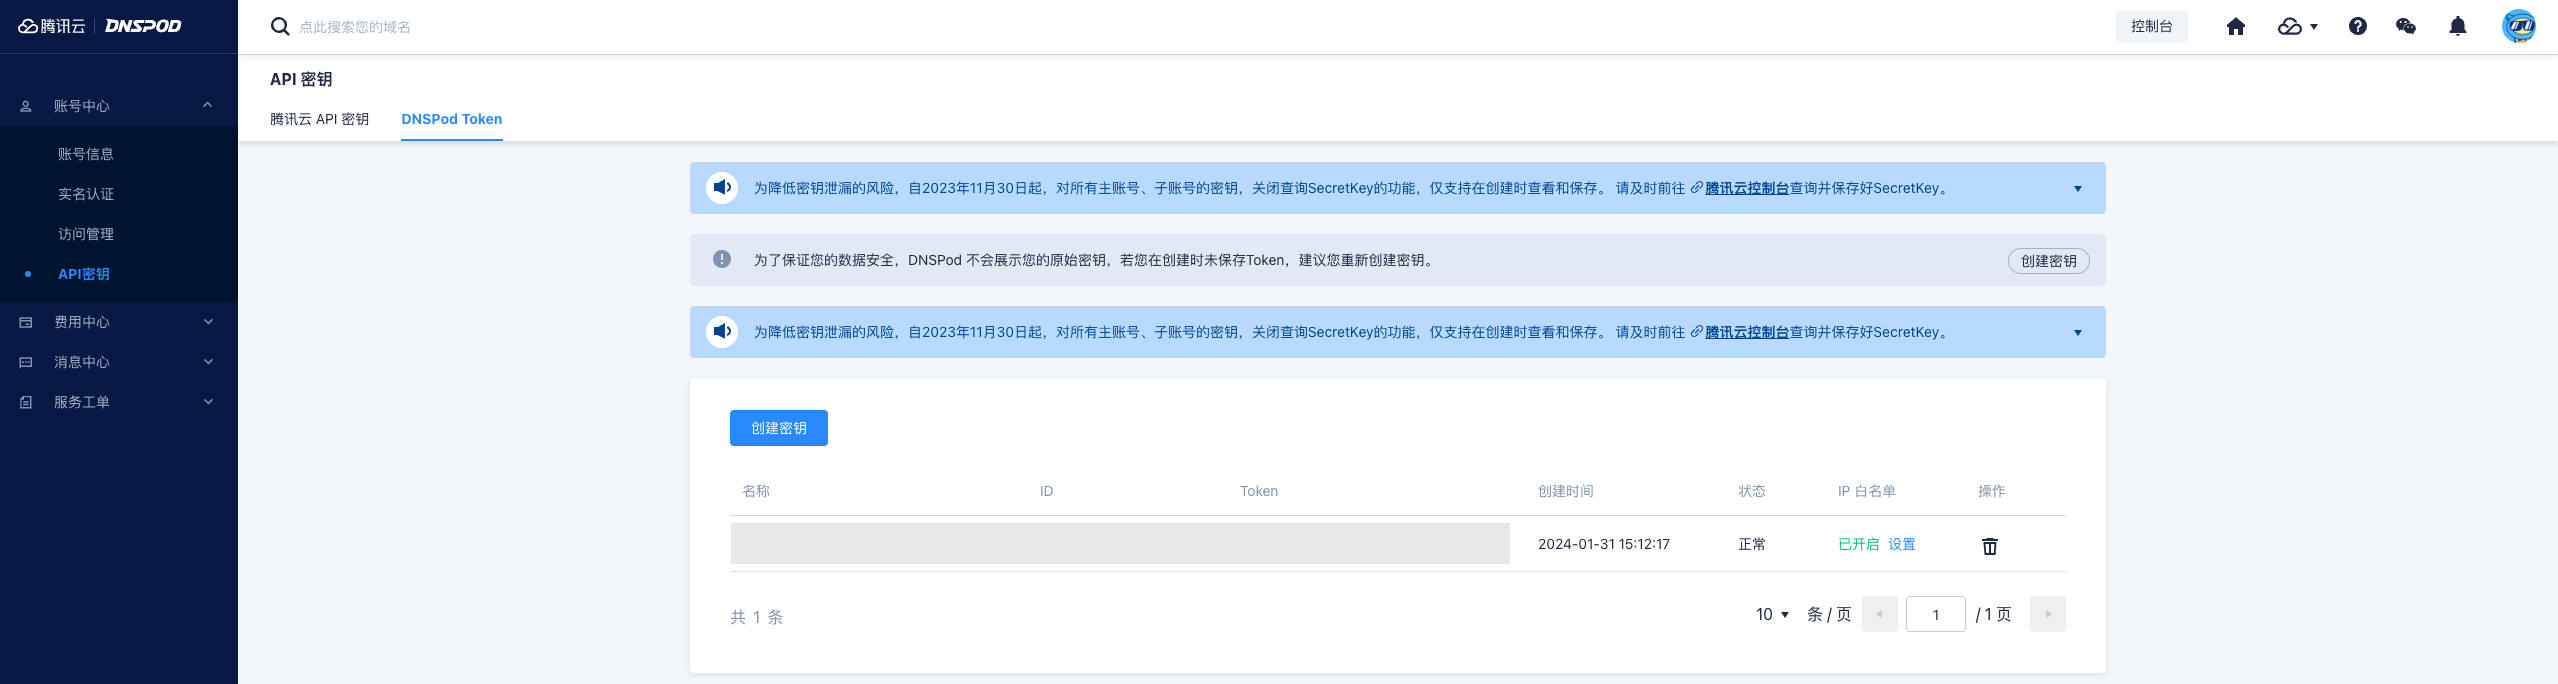2558x684 pixels.
Task: Click the 创建时间 column header
Action: [x=1566, y=491]
